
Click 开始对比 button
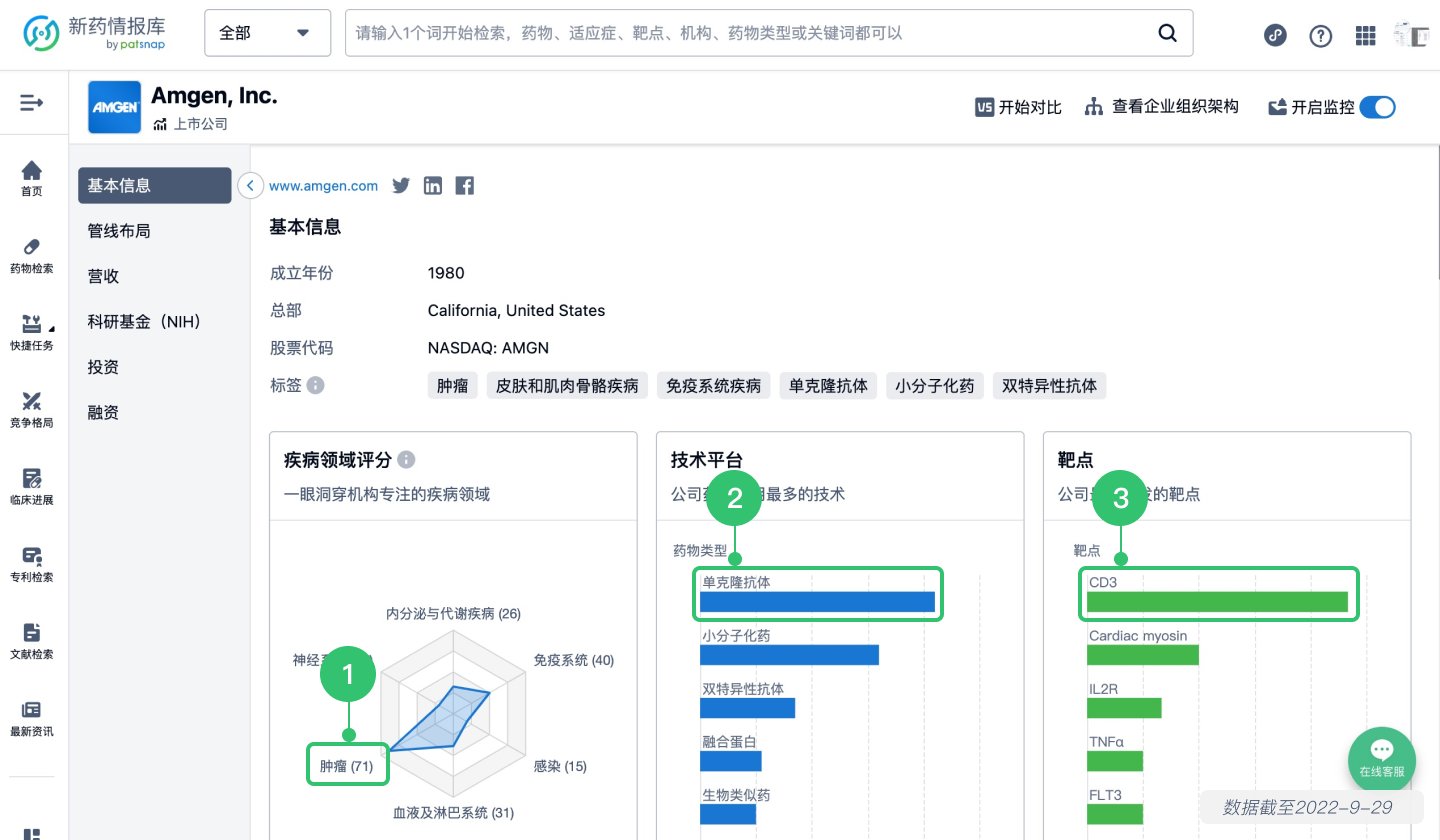click(1018, 107)
